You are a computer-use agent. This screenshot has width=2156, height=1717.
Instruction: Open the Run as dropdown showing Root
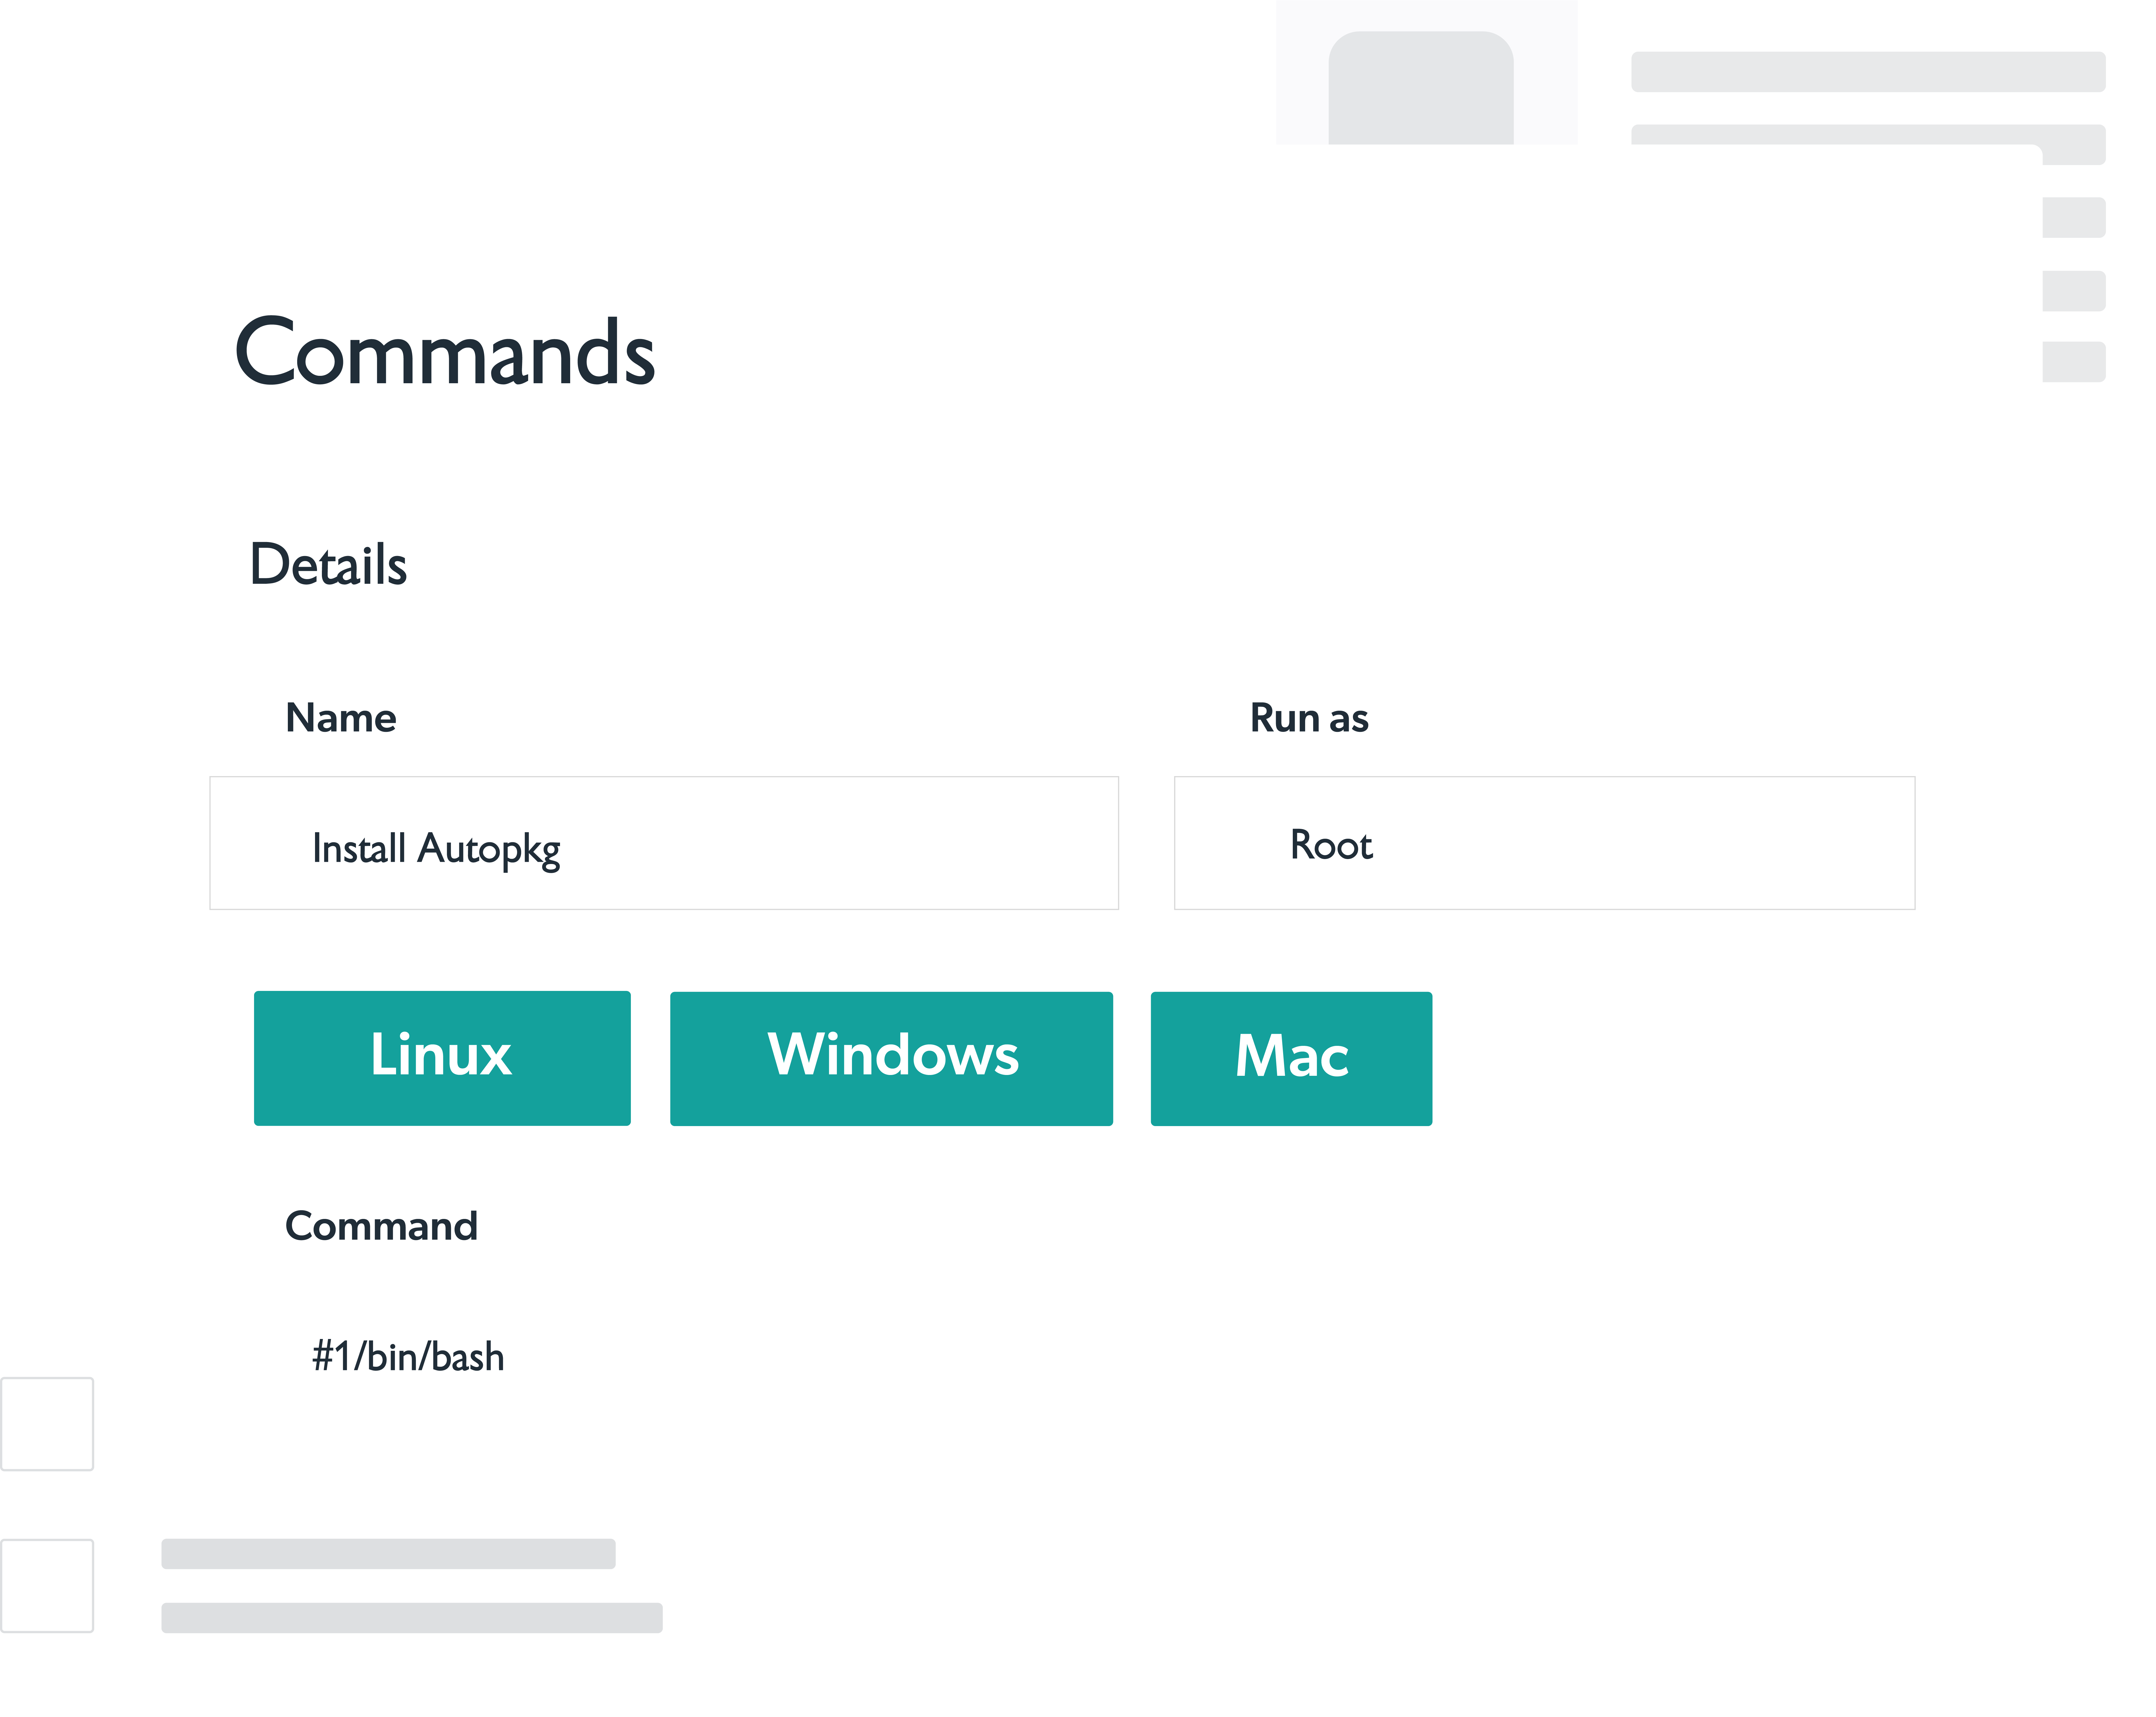[x=1544, y=843]
